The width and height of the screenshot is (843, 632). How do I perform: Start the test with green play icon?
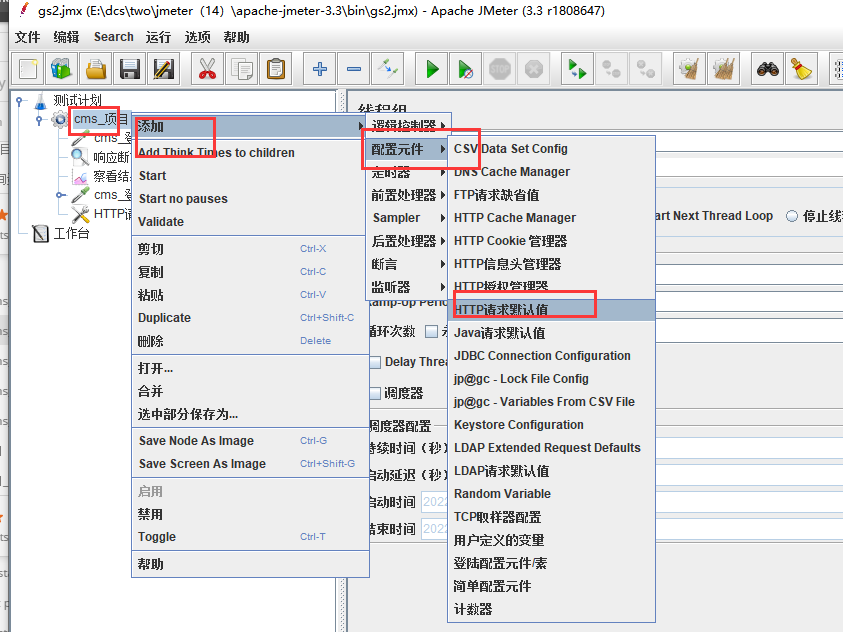pyautogui.click(x=431, y=69)
